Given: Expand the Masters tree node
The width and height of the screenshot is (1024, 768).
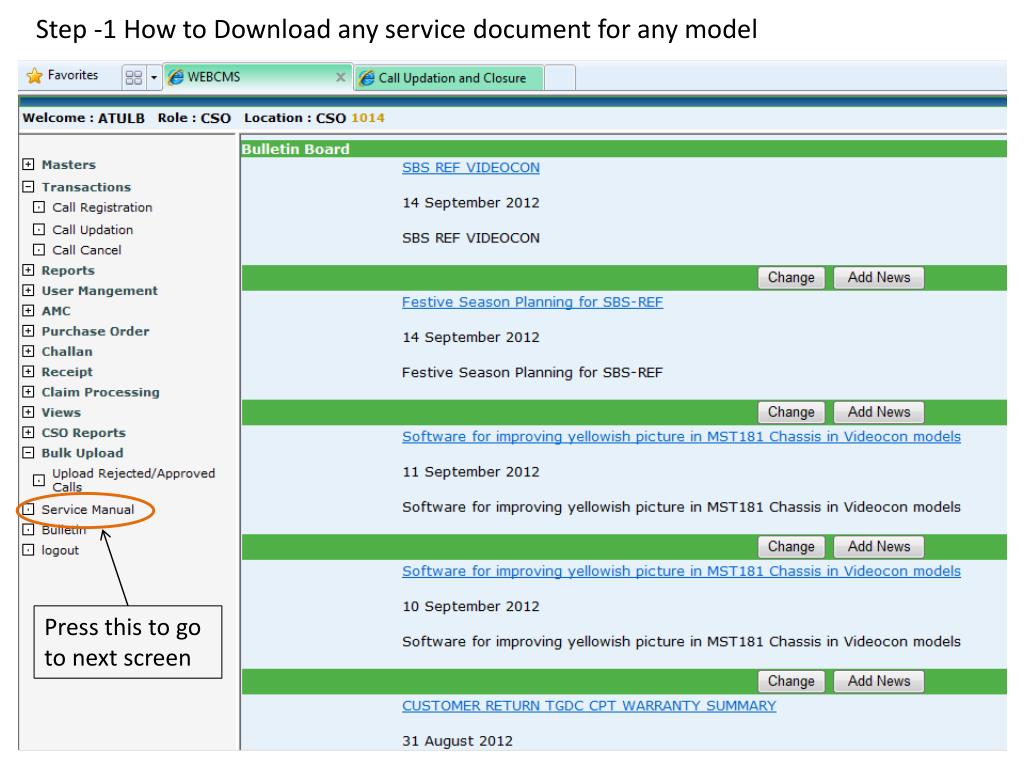Looking at the screenshot, I should [x=28, y=164].
